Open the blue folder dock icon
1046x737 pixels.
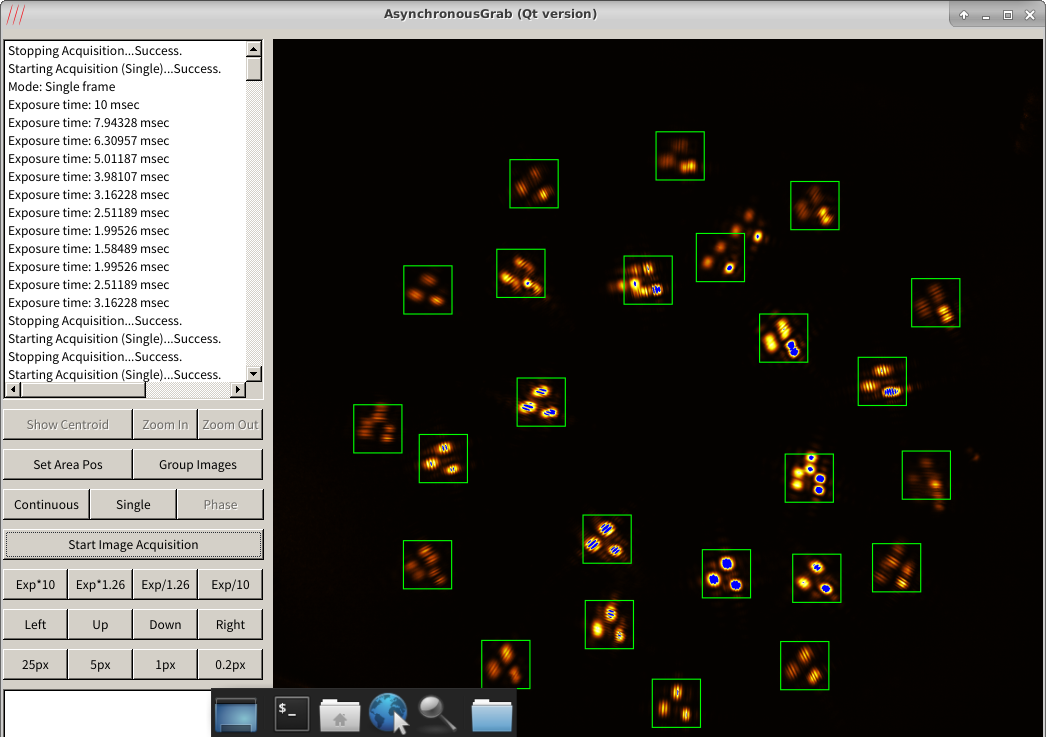click(x=492, y=714)
